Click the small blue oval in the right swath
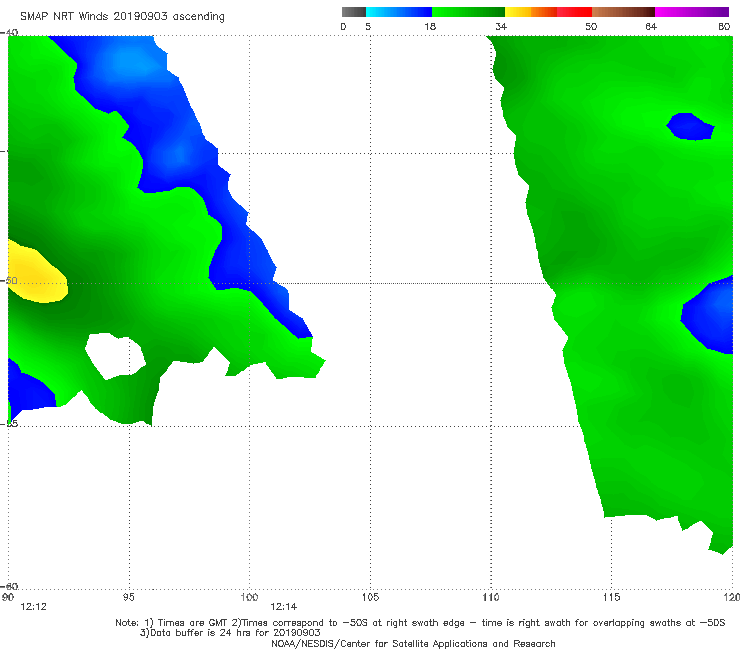 690,126
